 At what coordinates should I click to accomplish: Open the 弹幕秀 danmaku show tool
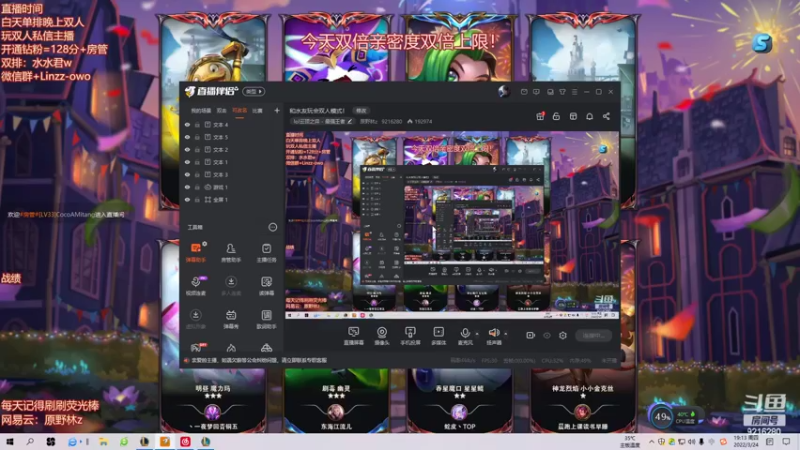click(231, 319)
